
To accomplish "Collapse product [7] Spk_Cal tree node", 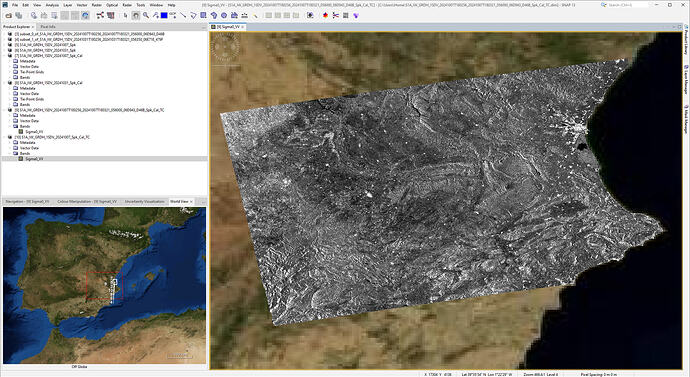I will point(5,56).
